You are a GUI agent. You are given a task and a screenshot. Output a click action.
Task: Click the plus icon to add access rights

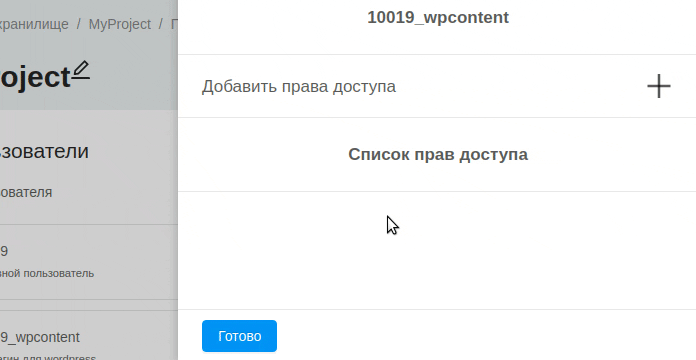coord(659,86)
